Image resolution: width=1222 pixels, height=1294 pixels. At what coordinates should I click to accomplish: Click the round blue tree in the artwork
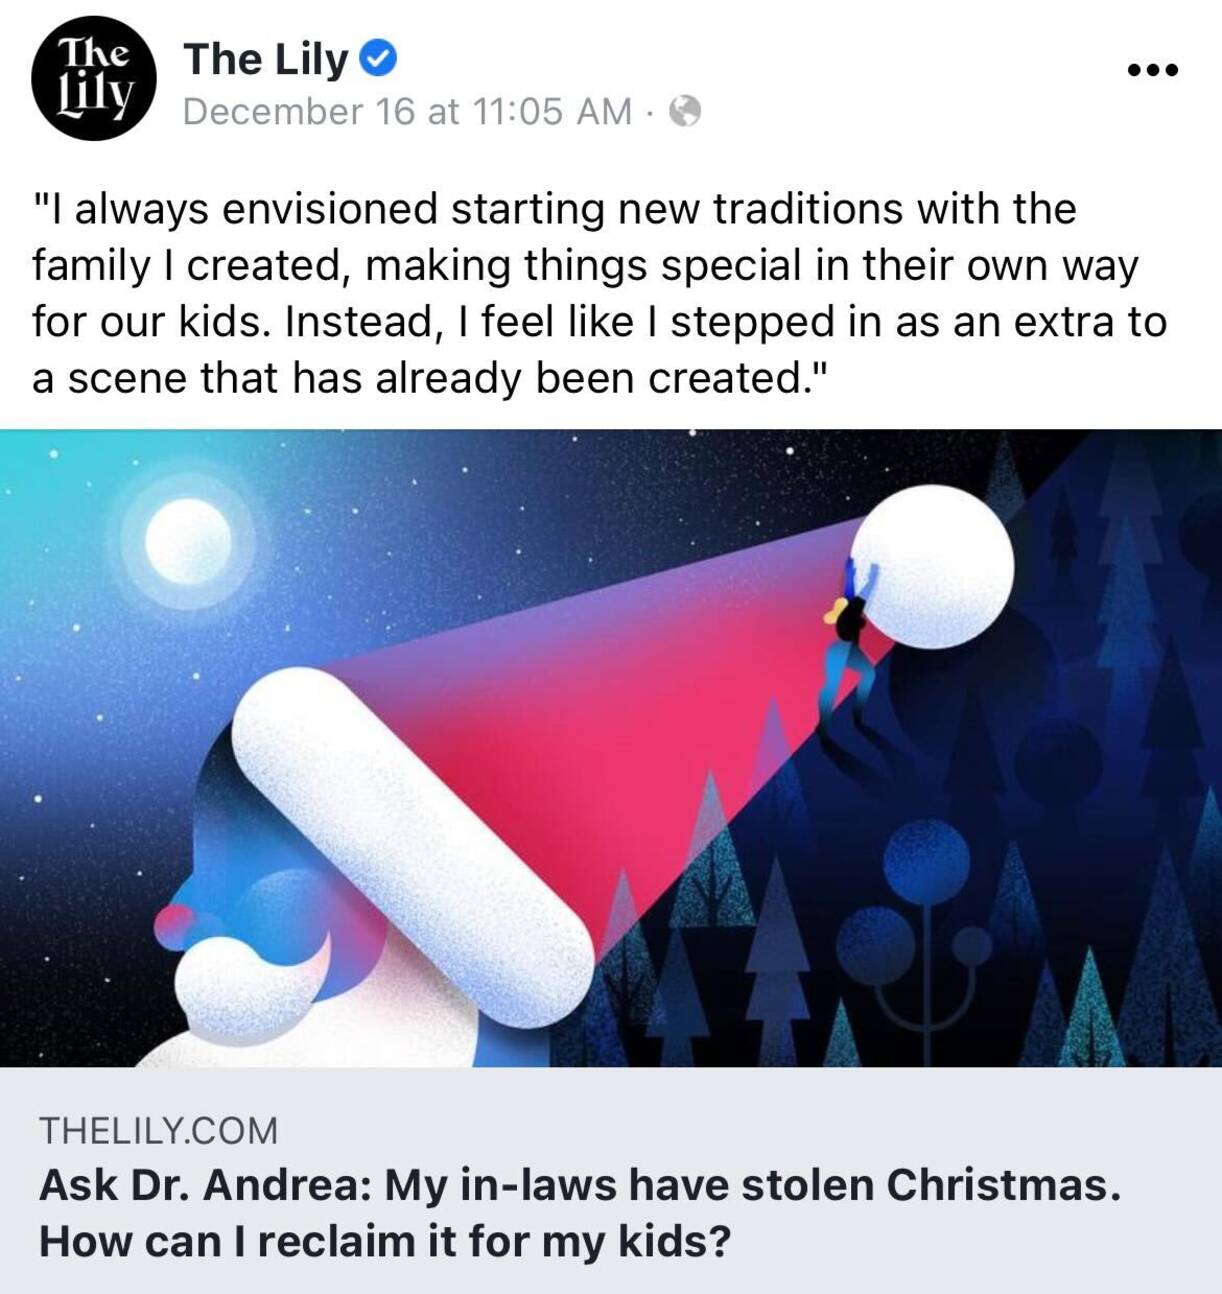tap(927, 862)
